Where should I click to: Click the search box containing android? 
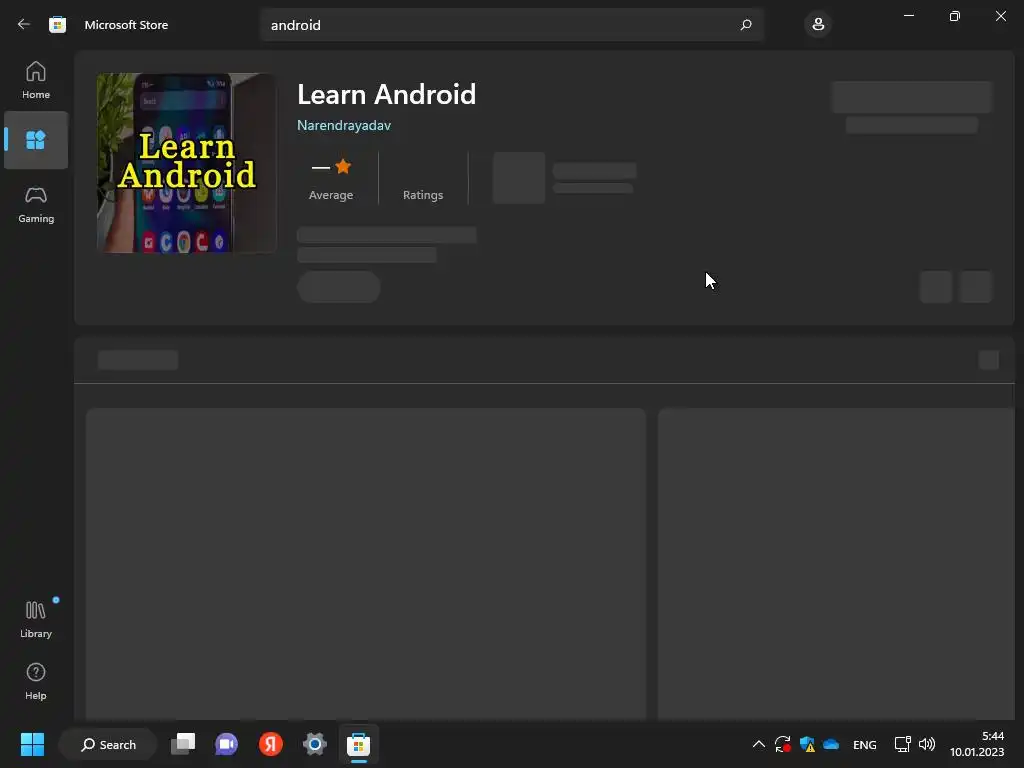tap(511, 25)
